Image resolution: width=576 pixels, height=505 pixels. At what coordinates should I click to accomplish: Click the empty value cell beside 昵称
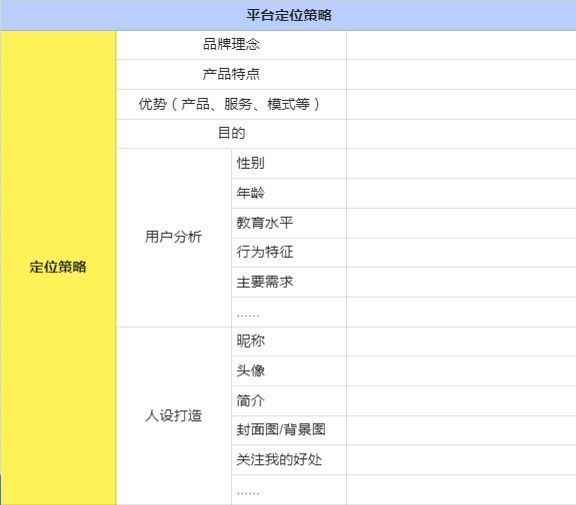point(461,341)
